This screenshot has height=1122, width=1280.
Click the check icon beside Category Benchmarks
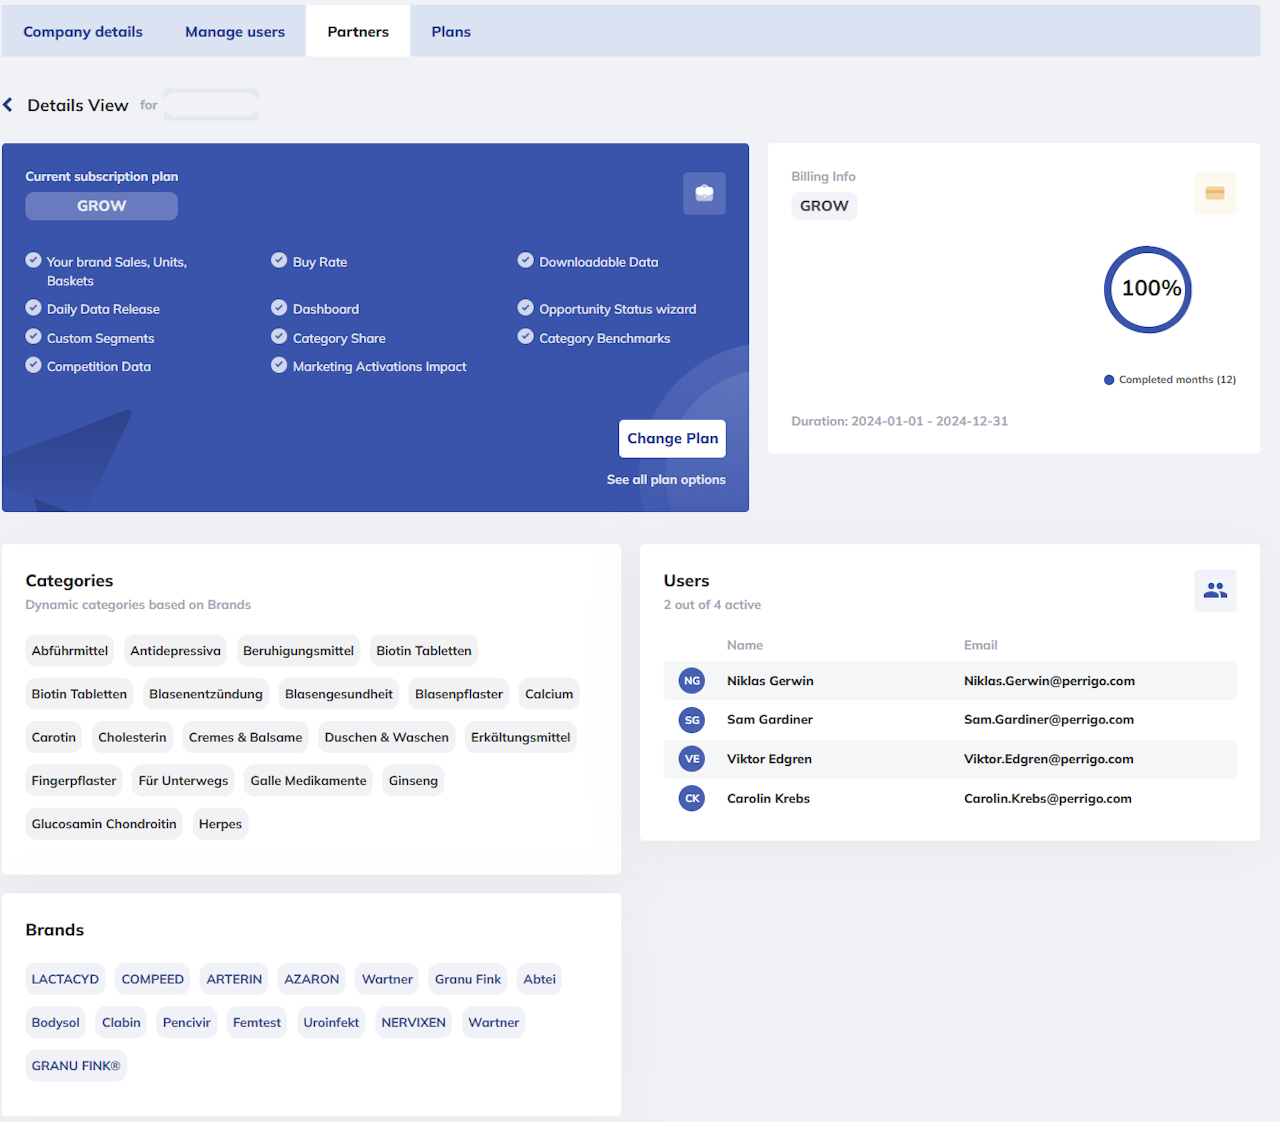pyautogui.click(x=525, y=337)
